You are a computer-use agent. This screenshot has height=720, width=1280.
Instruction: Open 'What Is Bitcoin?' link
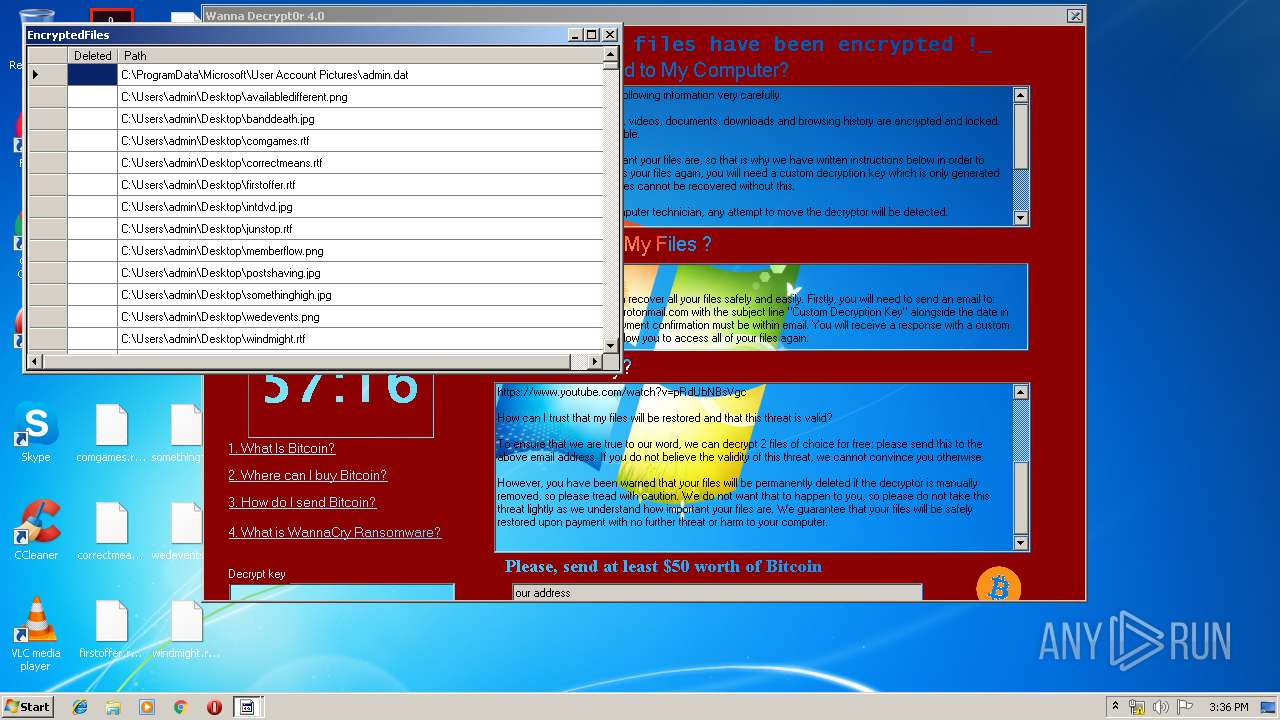(x=281, y=448)
